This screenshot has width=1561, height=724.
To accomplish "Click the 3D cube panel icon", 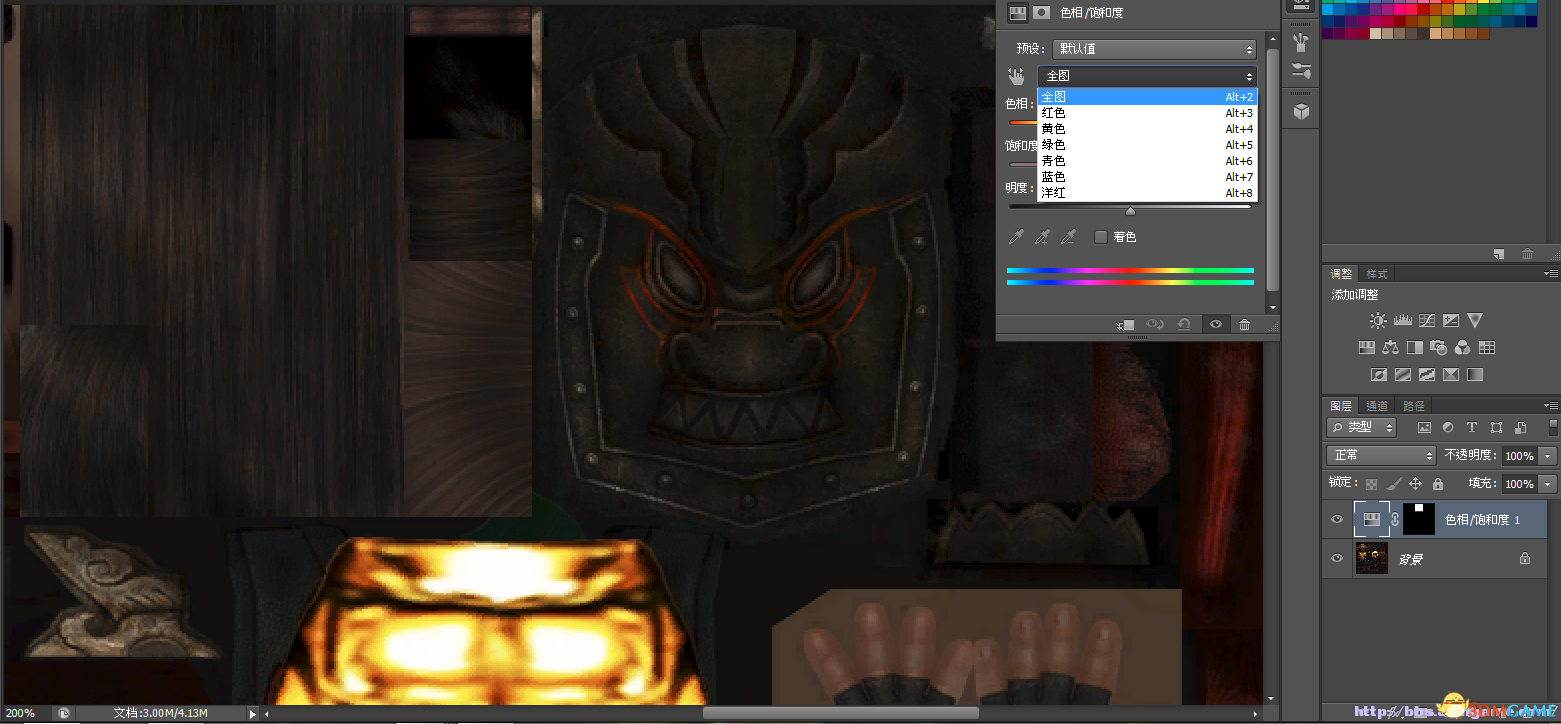I will (1301, 112).
